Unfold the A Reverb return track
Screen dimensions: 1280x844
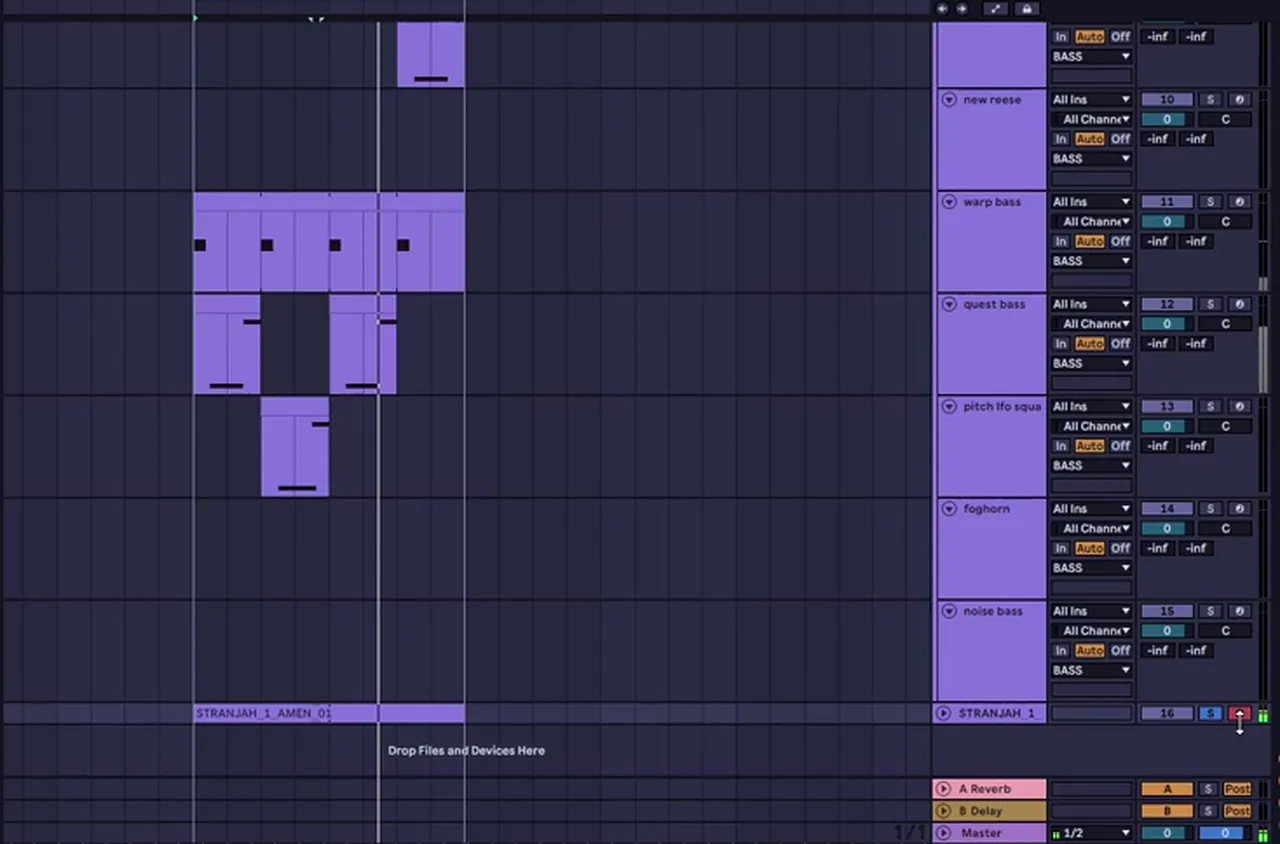point(943,789)
